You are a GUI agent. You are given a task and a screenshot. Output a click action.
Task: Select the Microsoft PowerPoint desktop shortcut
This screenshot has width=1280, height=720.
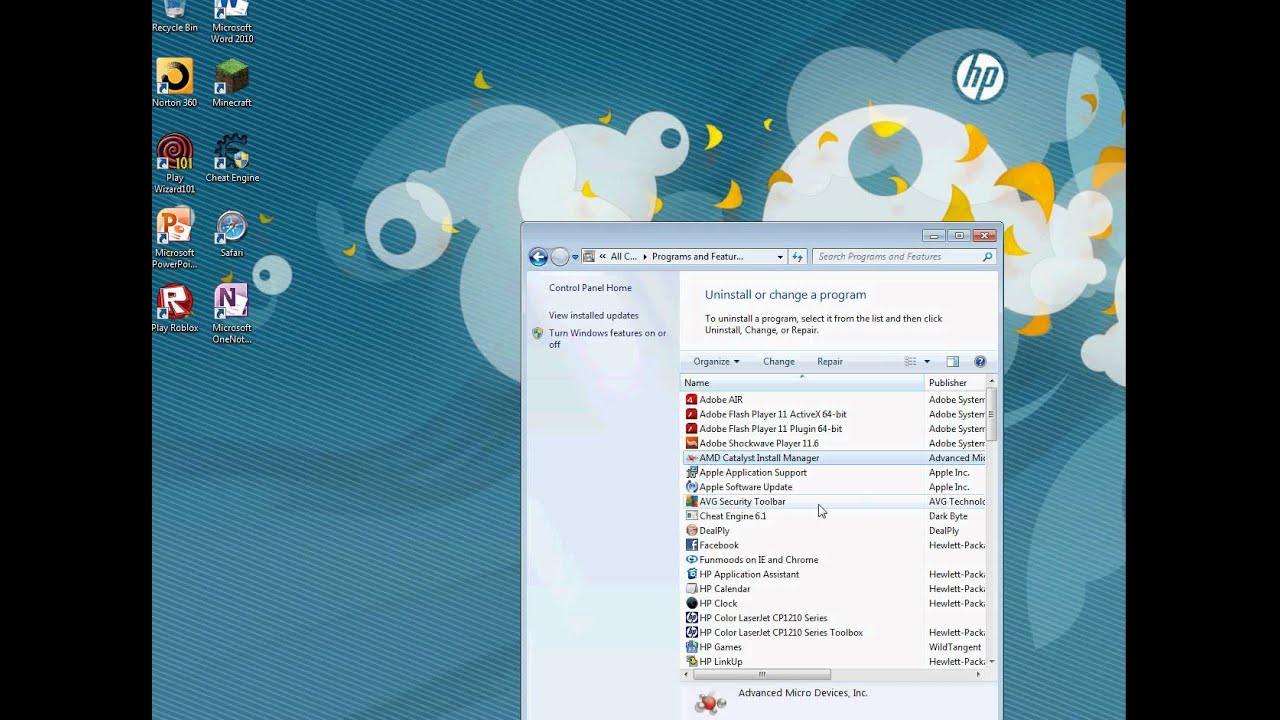(174, 238)
